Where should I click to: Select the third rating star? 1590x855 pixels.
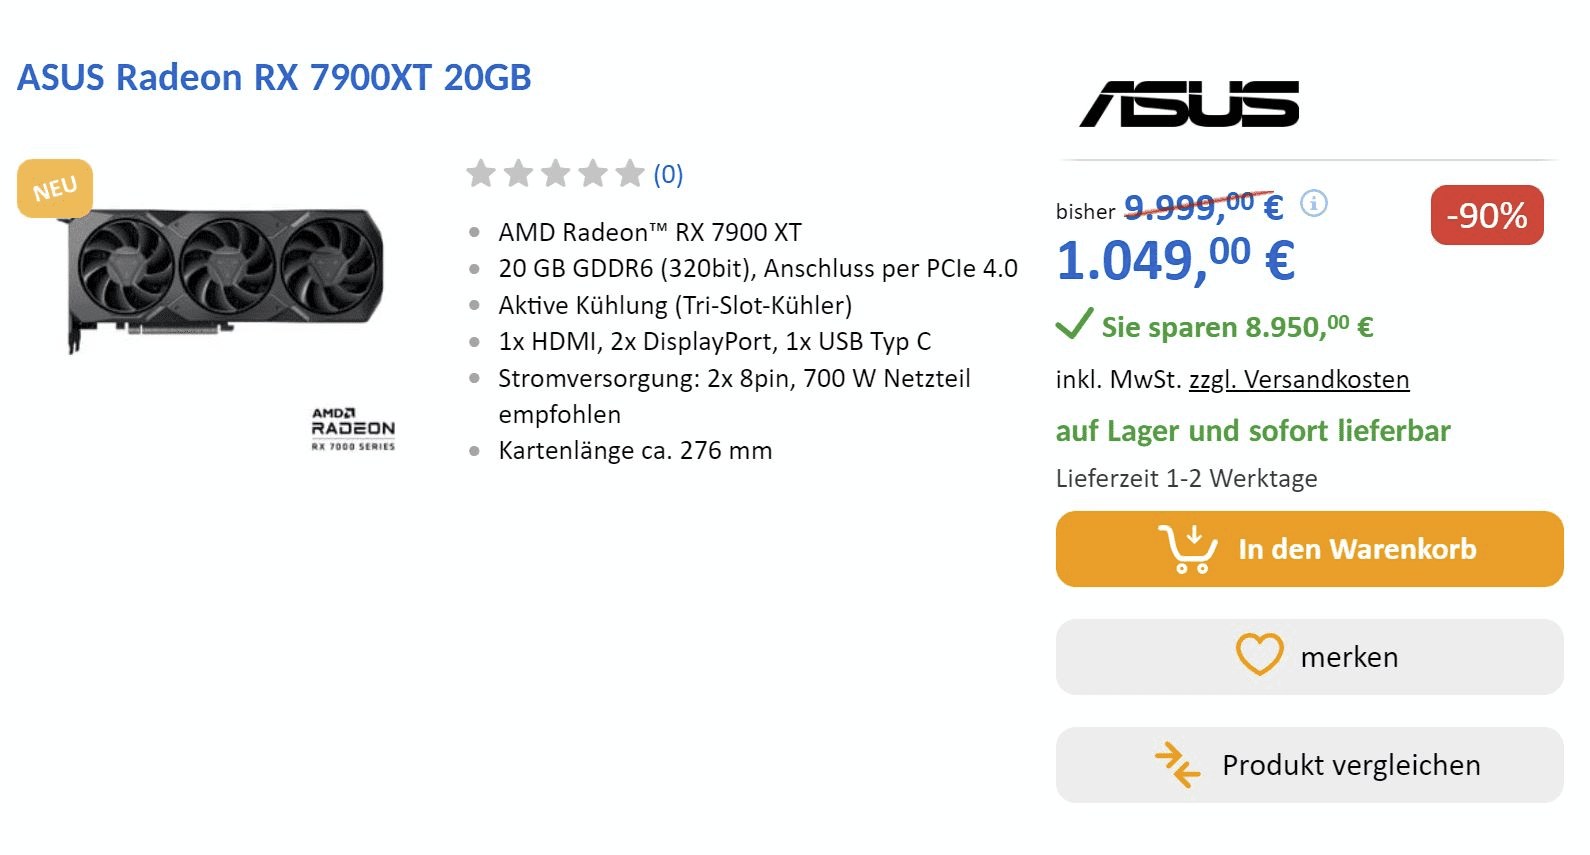tap(555, 174)
